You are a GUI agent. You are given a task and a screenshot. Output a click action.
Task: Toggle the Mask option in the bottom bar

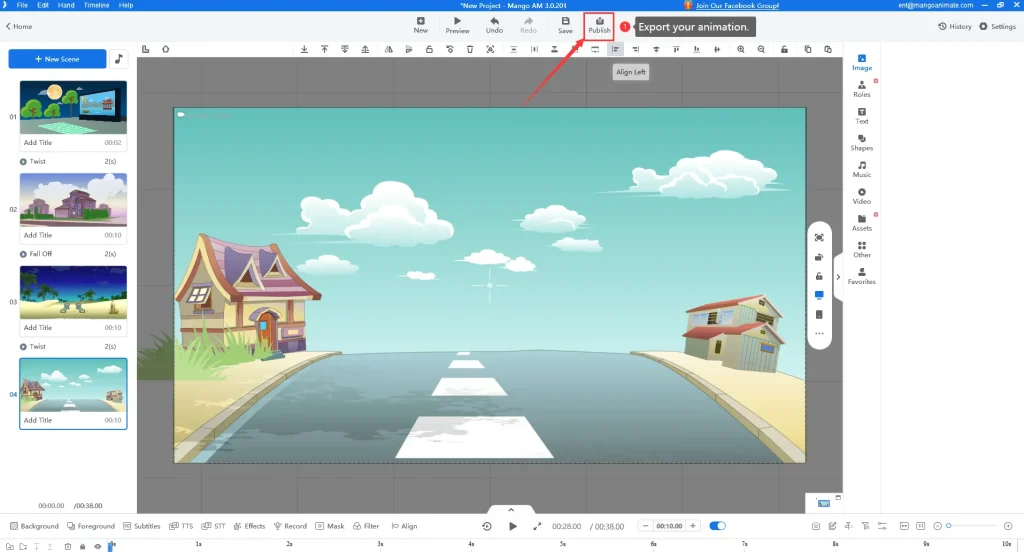pos(329,526)
